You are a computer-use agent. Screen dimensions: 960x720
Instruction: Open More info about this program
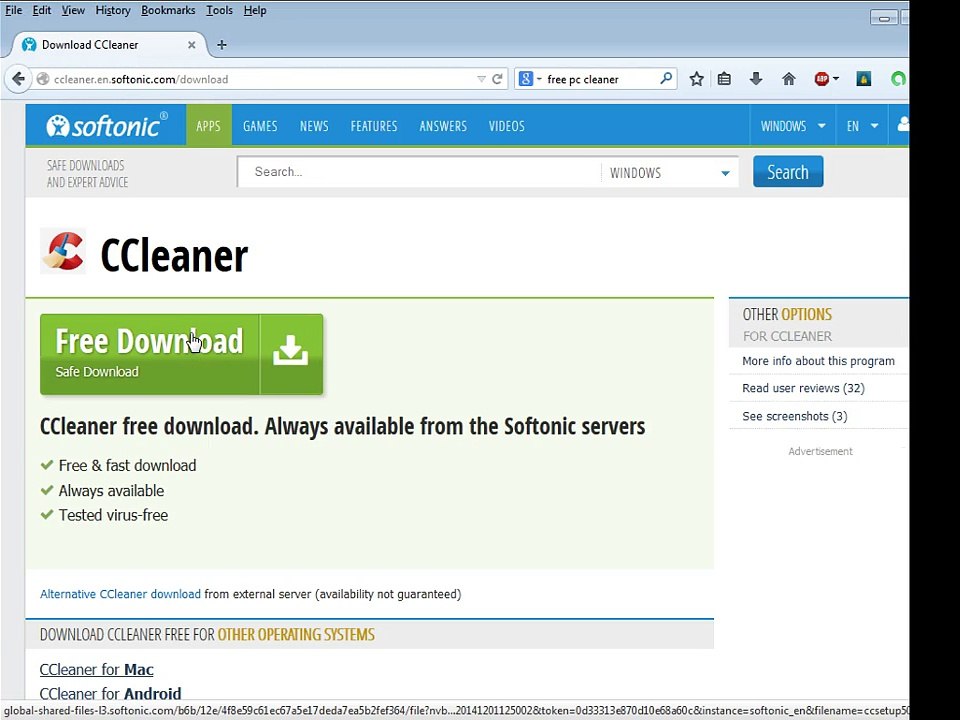point(818,361)
